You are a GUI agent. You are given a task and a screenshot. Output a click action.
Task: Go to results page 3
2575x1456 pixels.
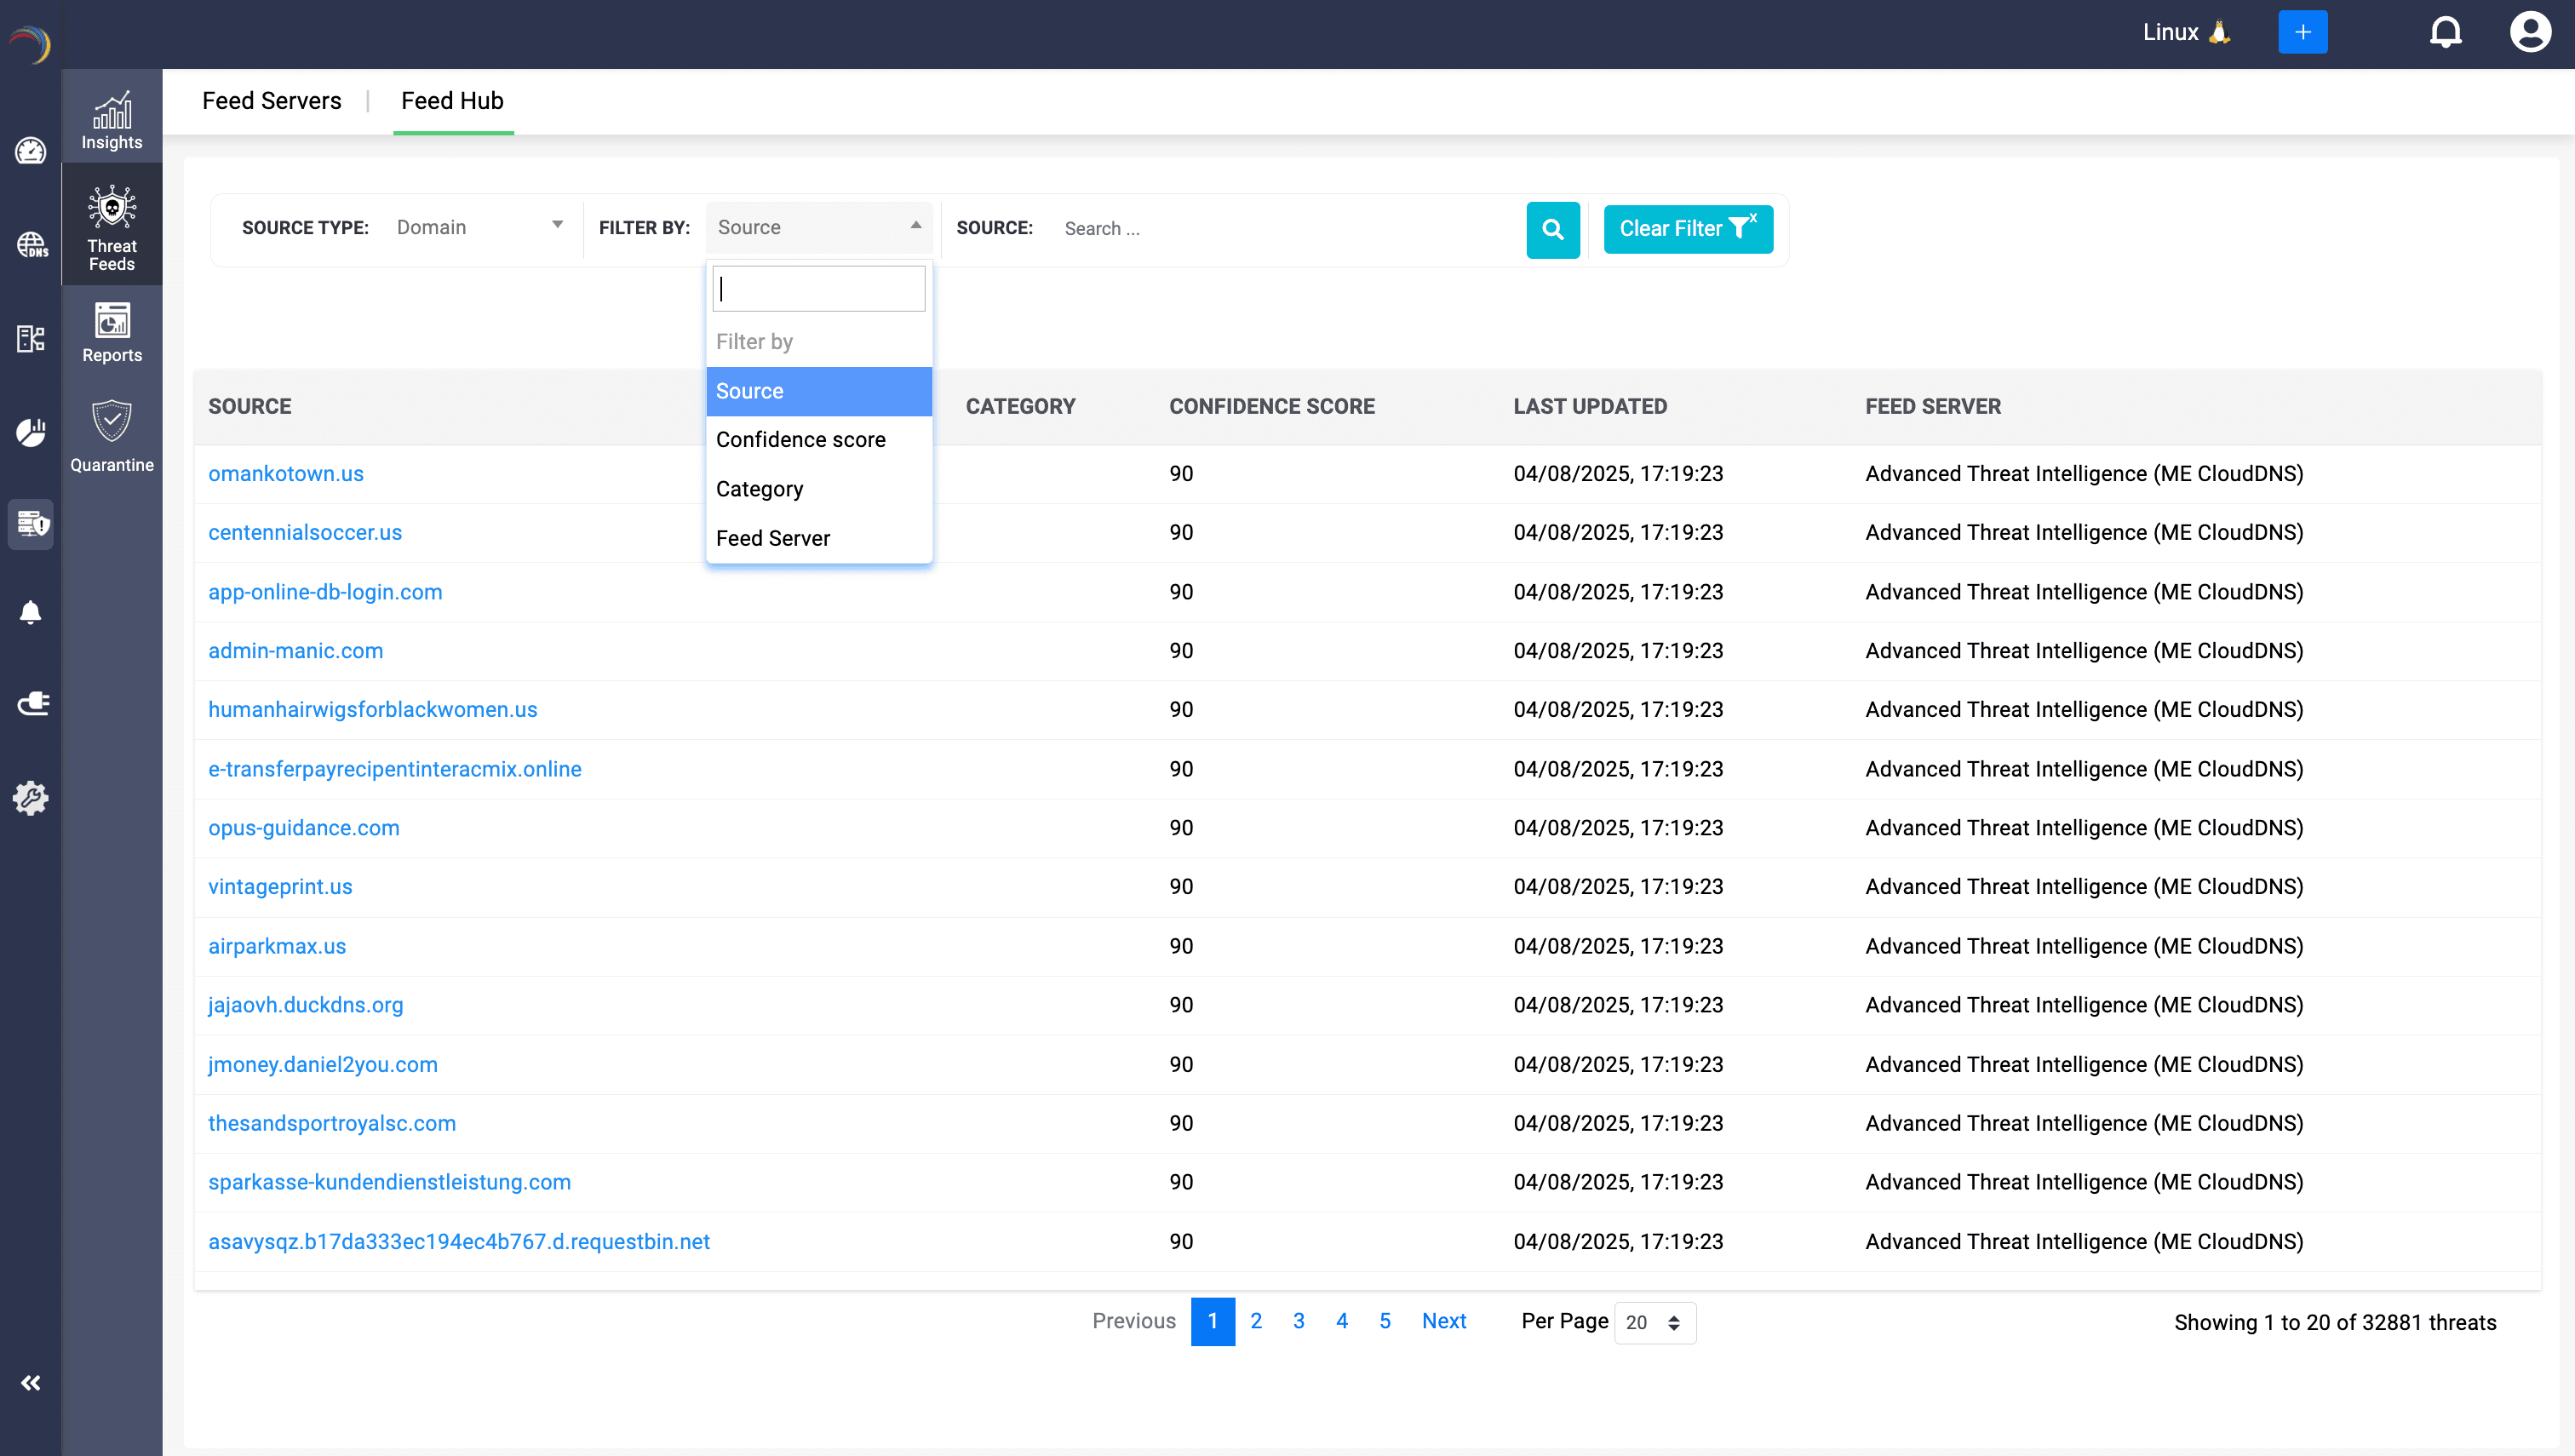coord(1298,1321)
